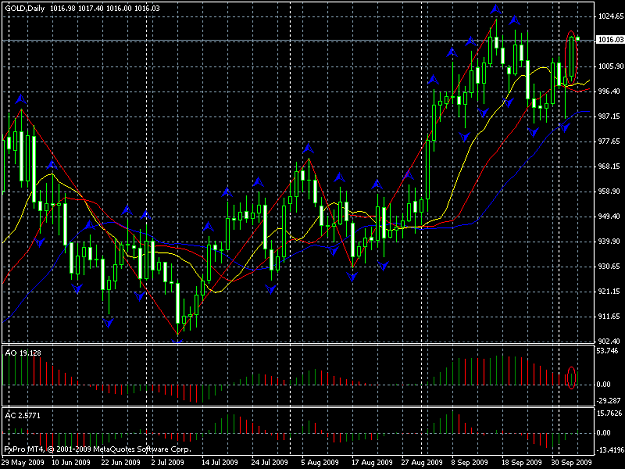
Task: Click the AO scale value -29.287
Action: (609, 400)
